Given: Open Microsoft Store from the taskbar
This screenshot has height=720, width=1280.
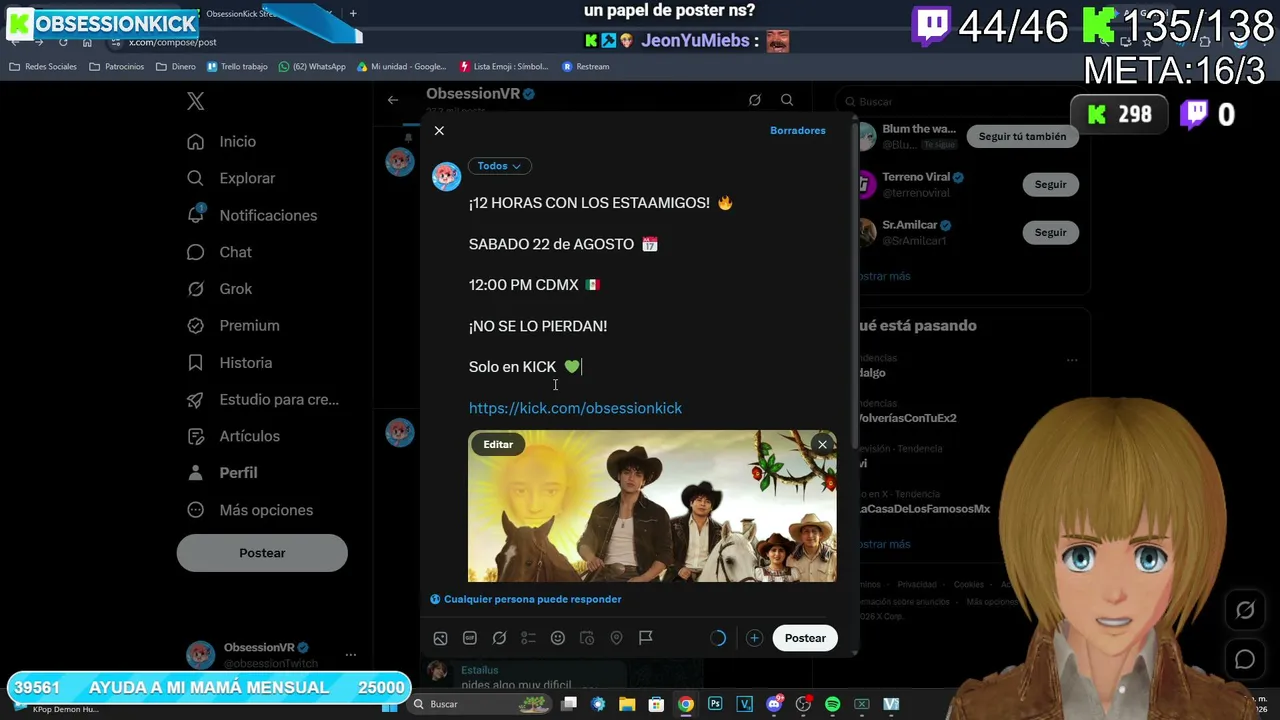Looking at the screenshot, I should pyautogui.click(x=656, y=704).
